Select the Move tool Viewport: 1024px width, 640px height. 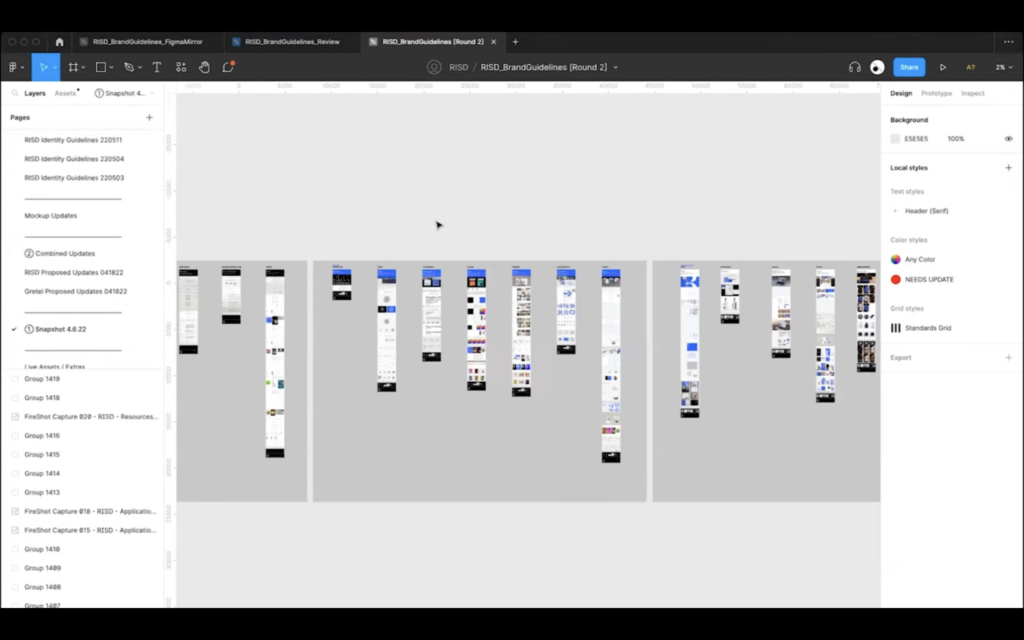(x=43, y=67)
